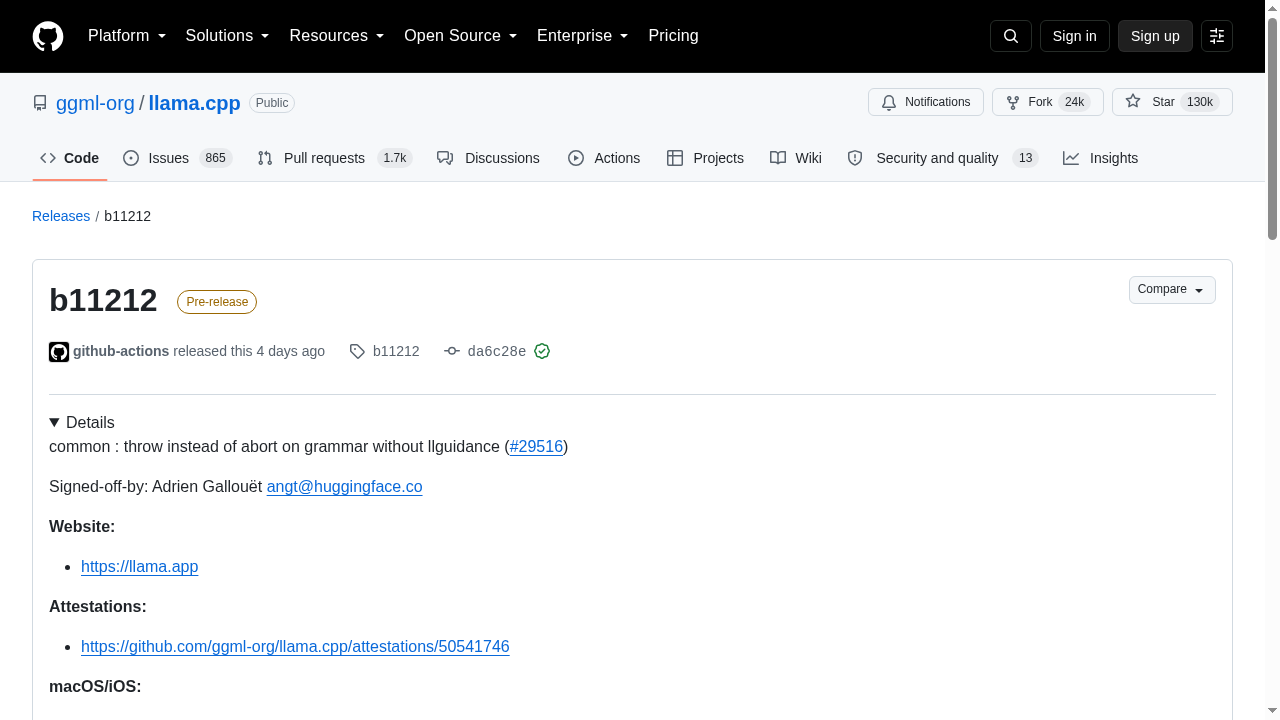Go back to Releases breadcrumb
Image resolution: width=1280 pixels, height=720 pixels.
tap(61, 216)
